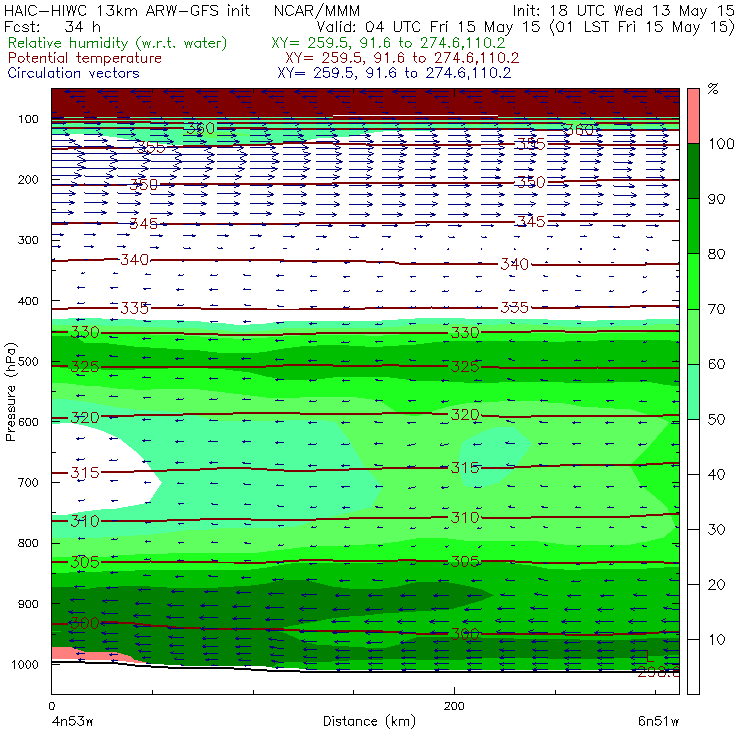Click the '298.8' minimum value label
The image size is (740, 740).
(x=658, y=672)
